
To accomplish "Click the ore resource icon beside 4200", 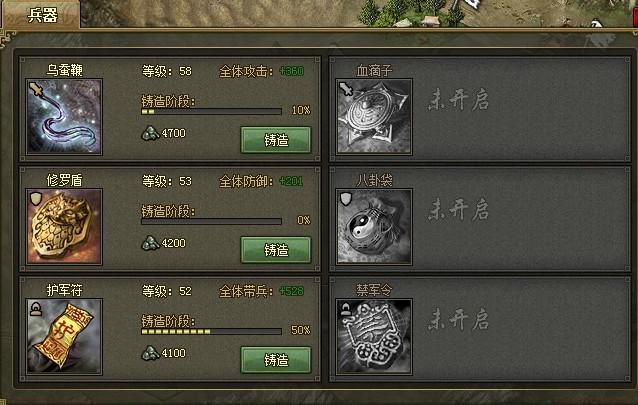I will [150, 243].
